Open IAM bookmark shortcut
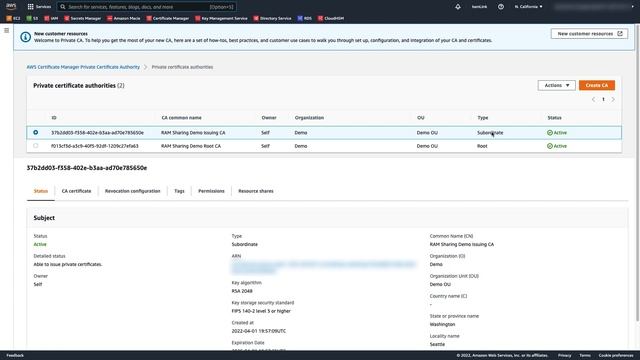Screen dimensions: 640x360 pyautogui.click(x=51, y=18)
